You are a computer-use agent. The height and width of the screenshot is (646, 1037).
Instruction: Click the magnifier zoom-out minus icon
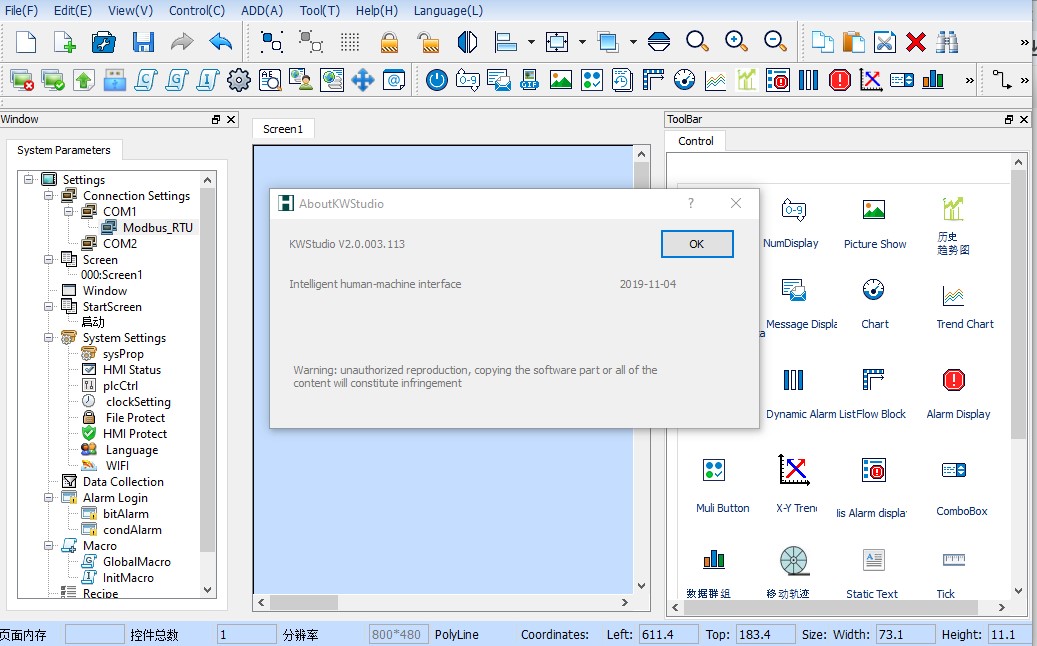coord(775,42)
